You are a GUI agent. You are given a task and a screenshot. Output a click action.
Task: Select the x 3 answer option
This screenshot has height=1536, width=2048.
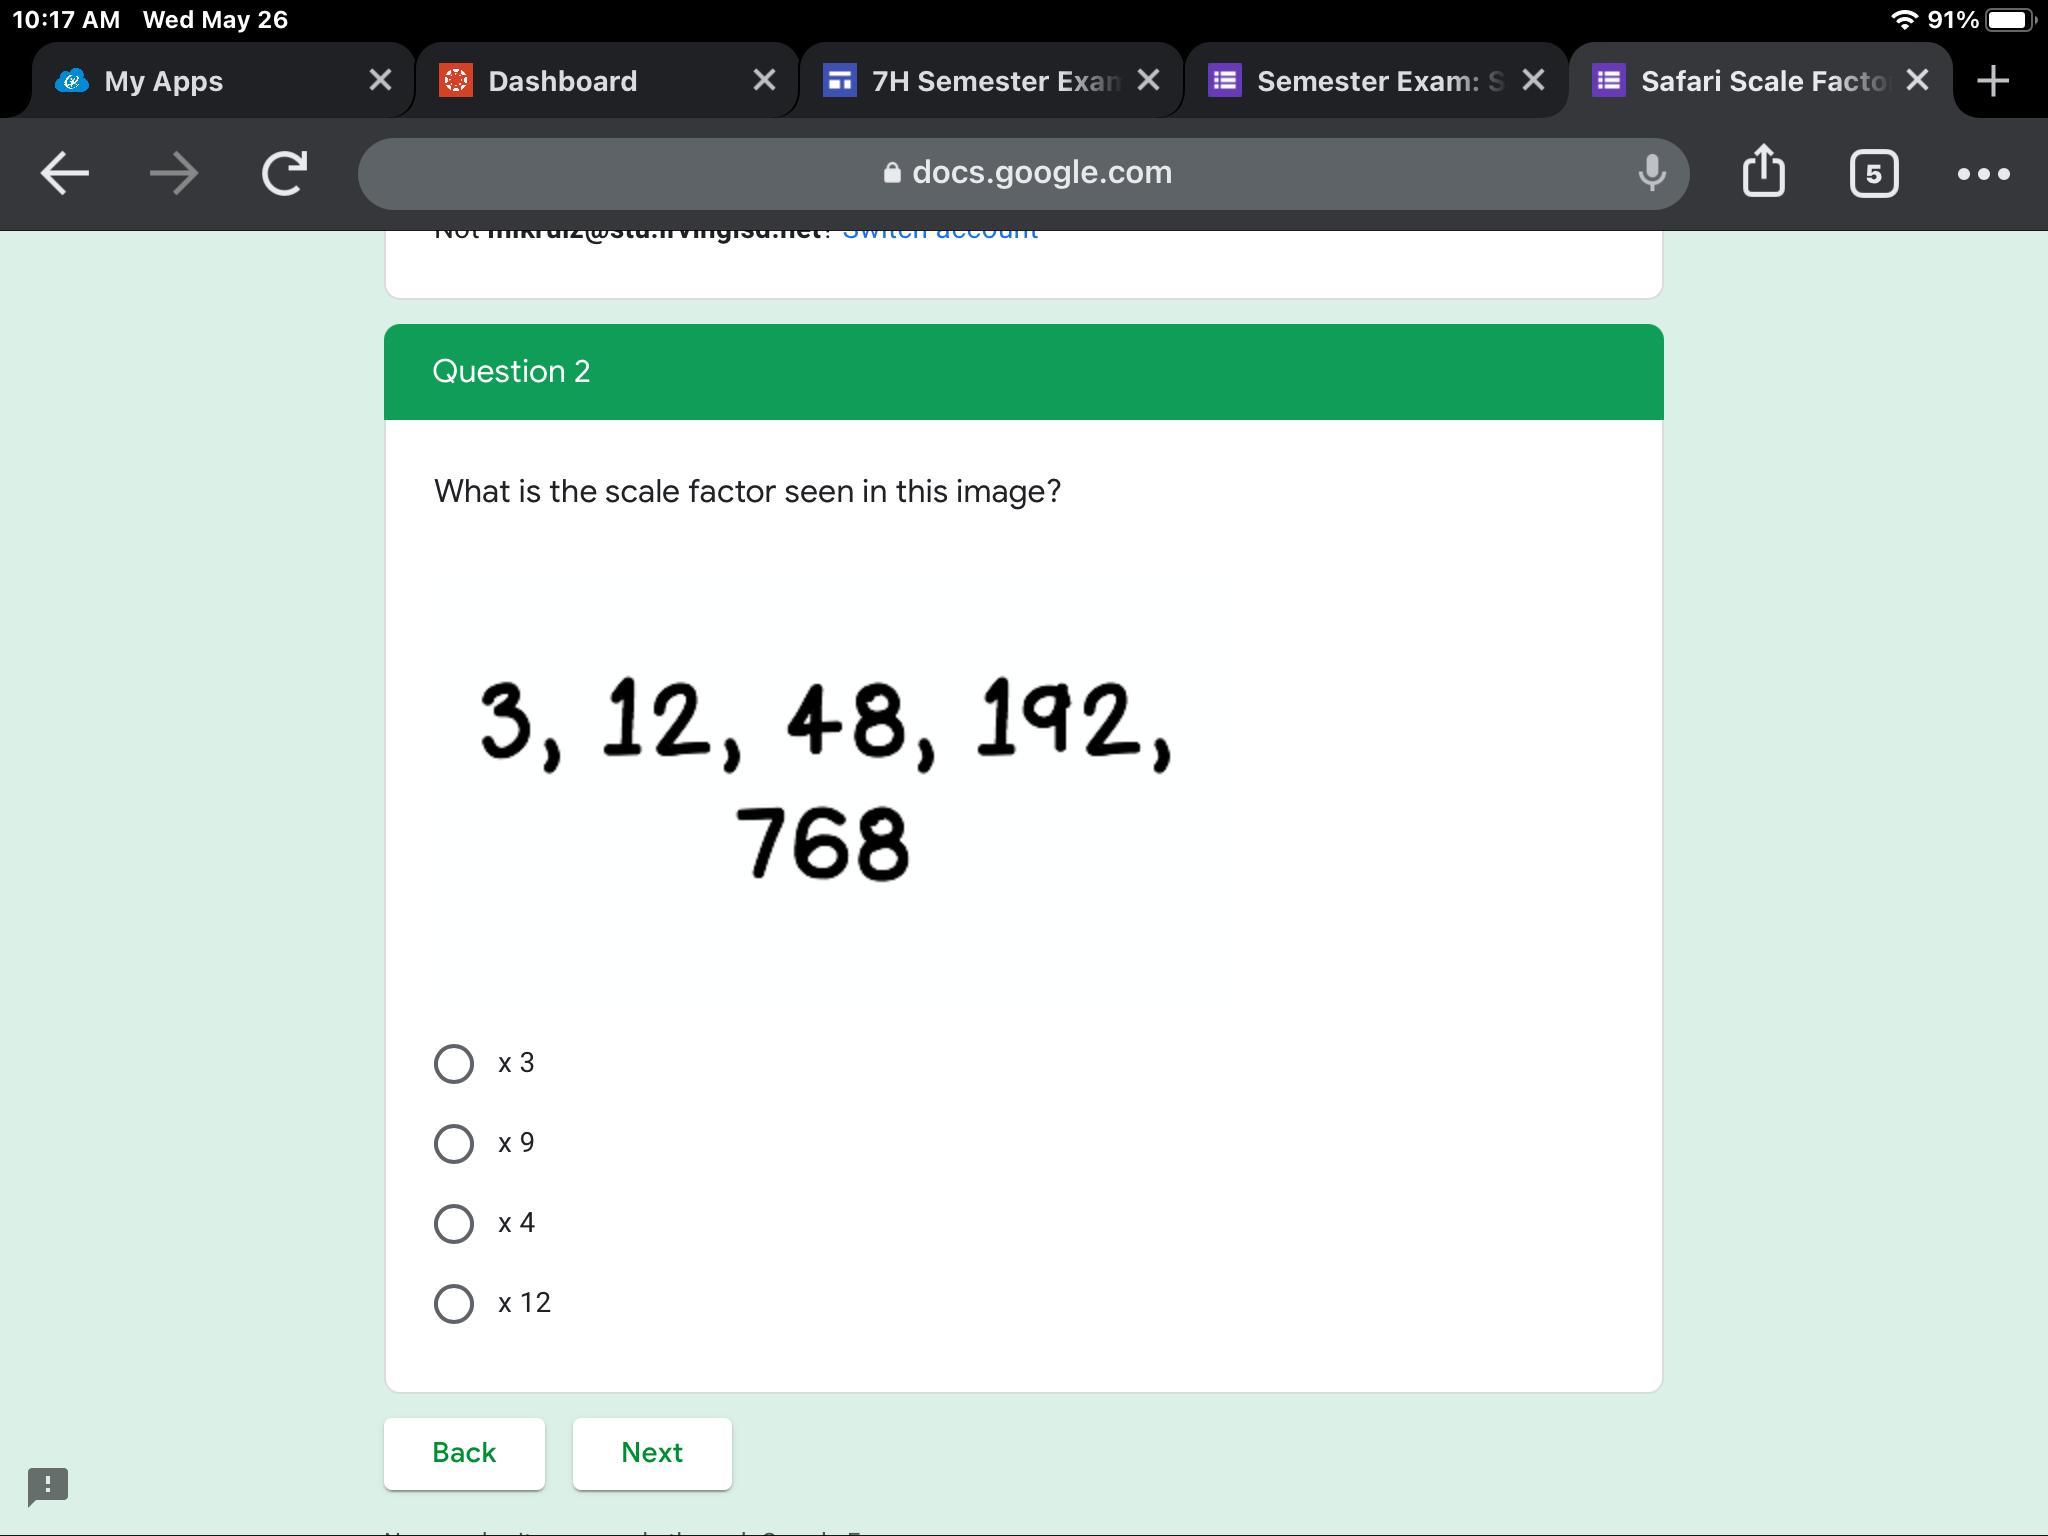click(454, 1063)
